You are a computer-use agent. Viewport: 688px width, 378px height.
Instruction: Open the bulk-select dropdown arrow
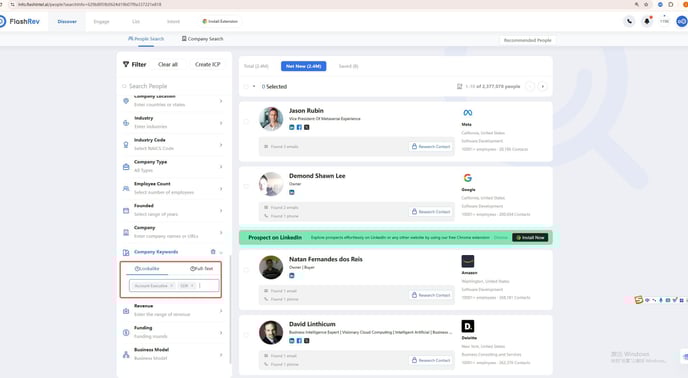(254, 86)
